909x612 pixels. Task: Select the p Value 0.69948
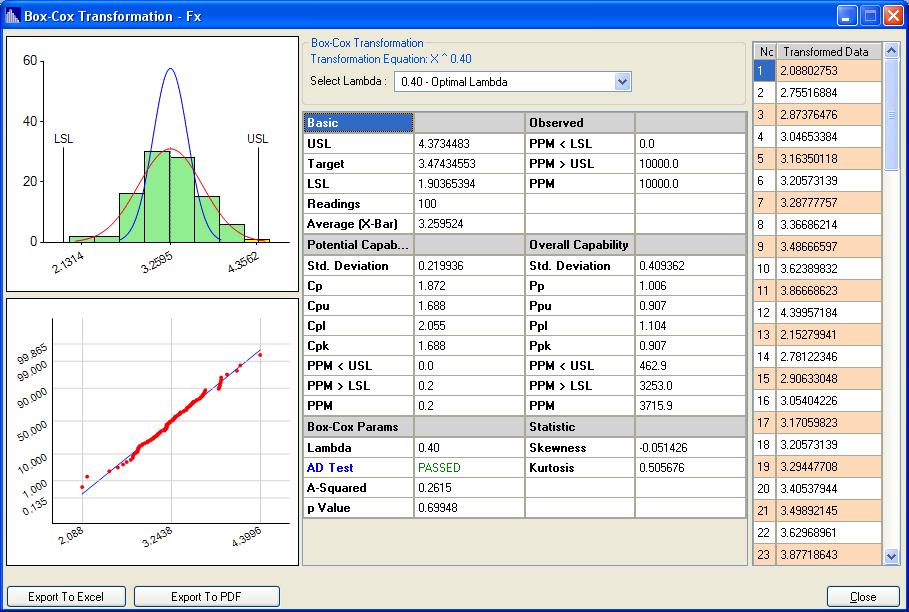(x=469, y=508)
